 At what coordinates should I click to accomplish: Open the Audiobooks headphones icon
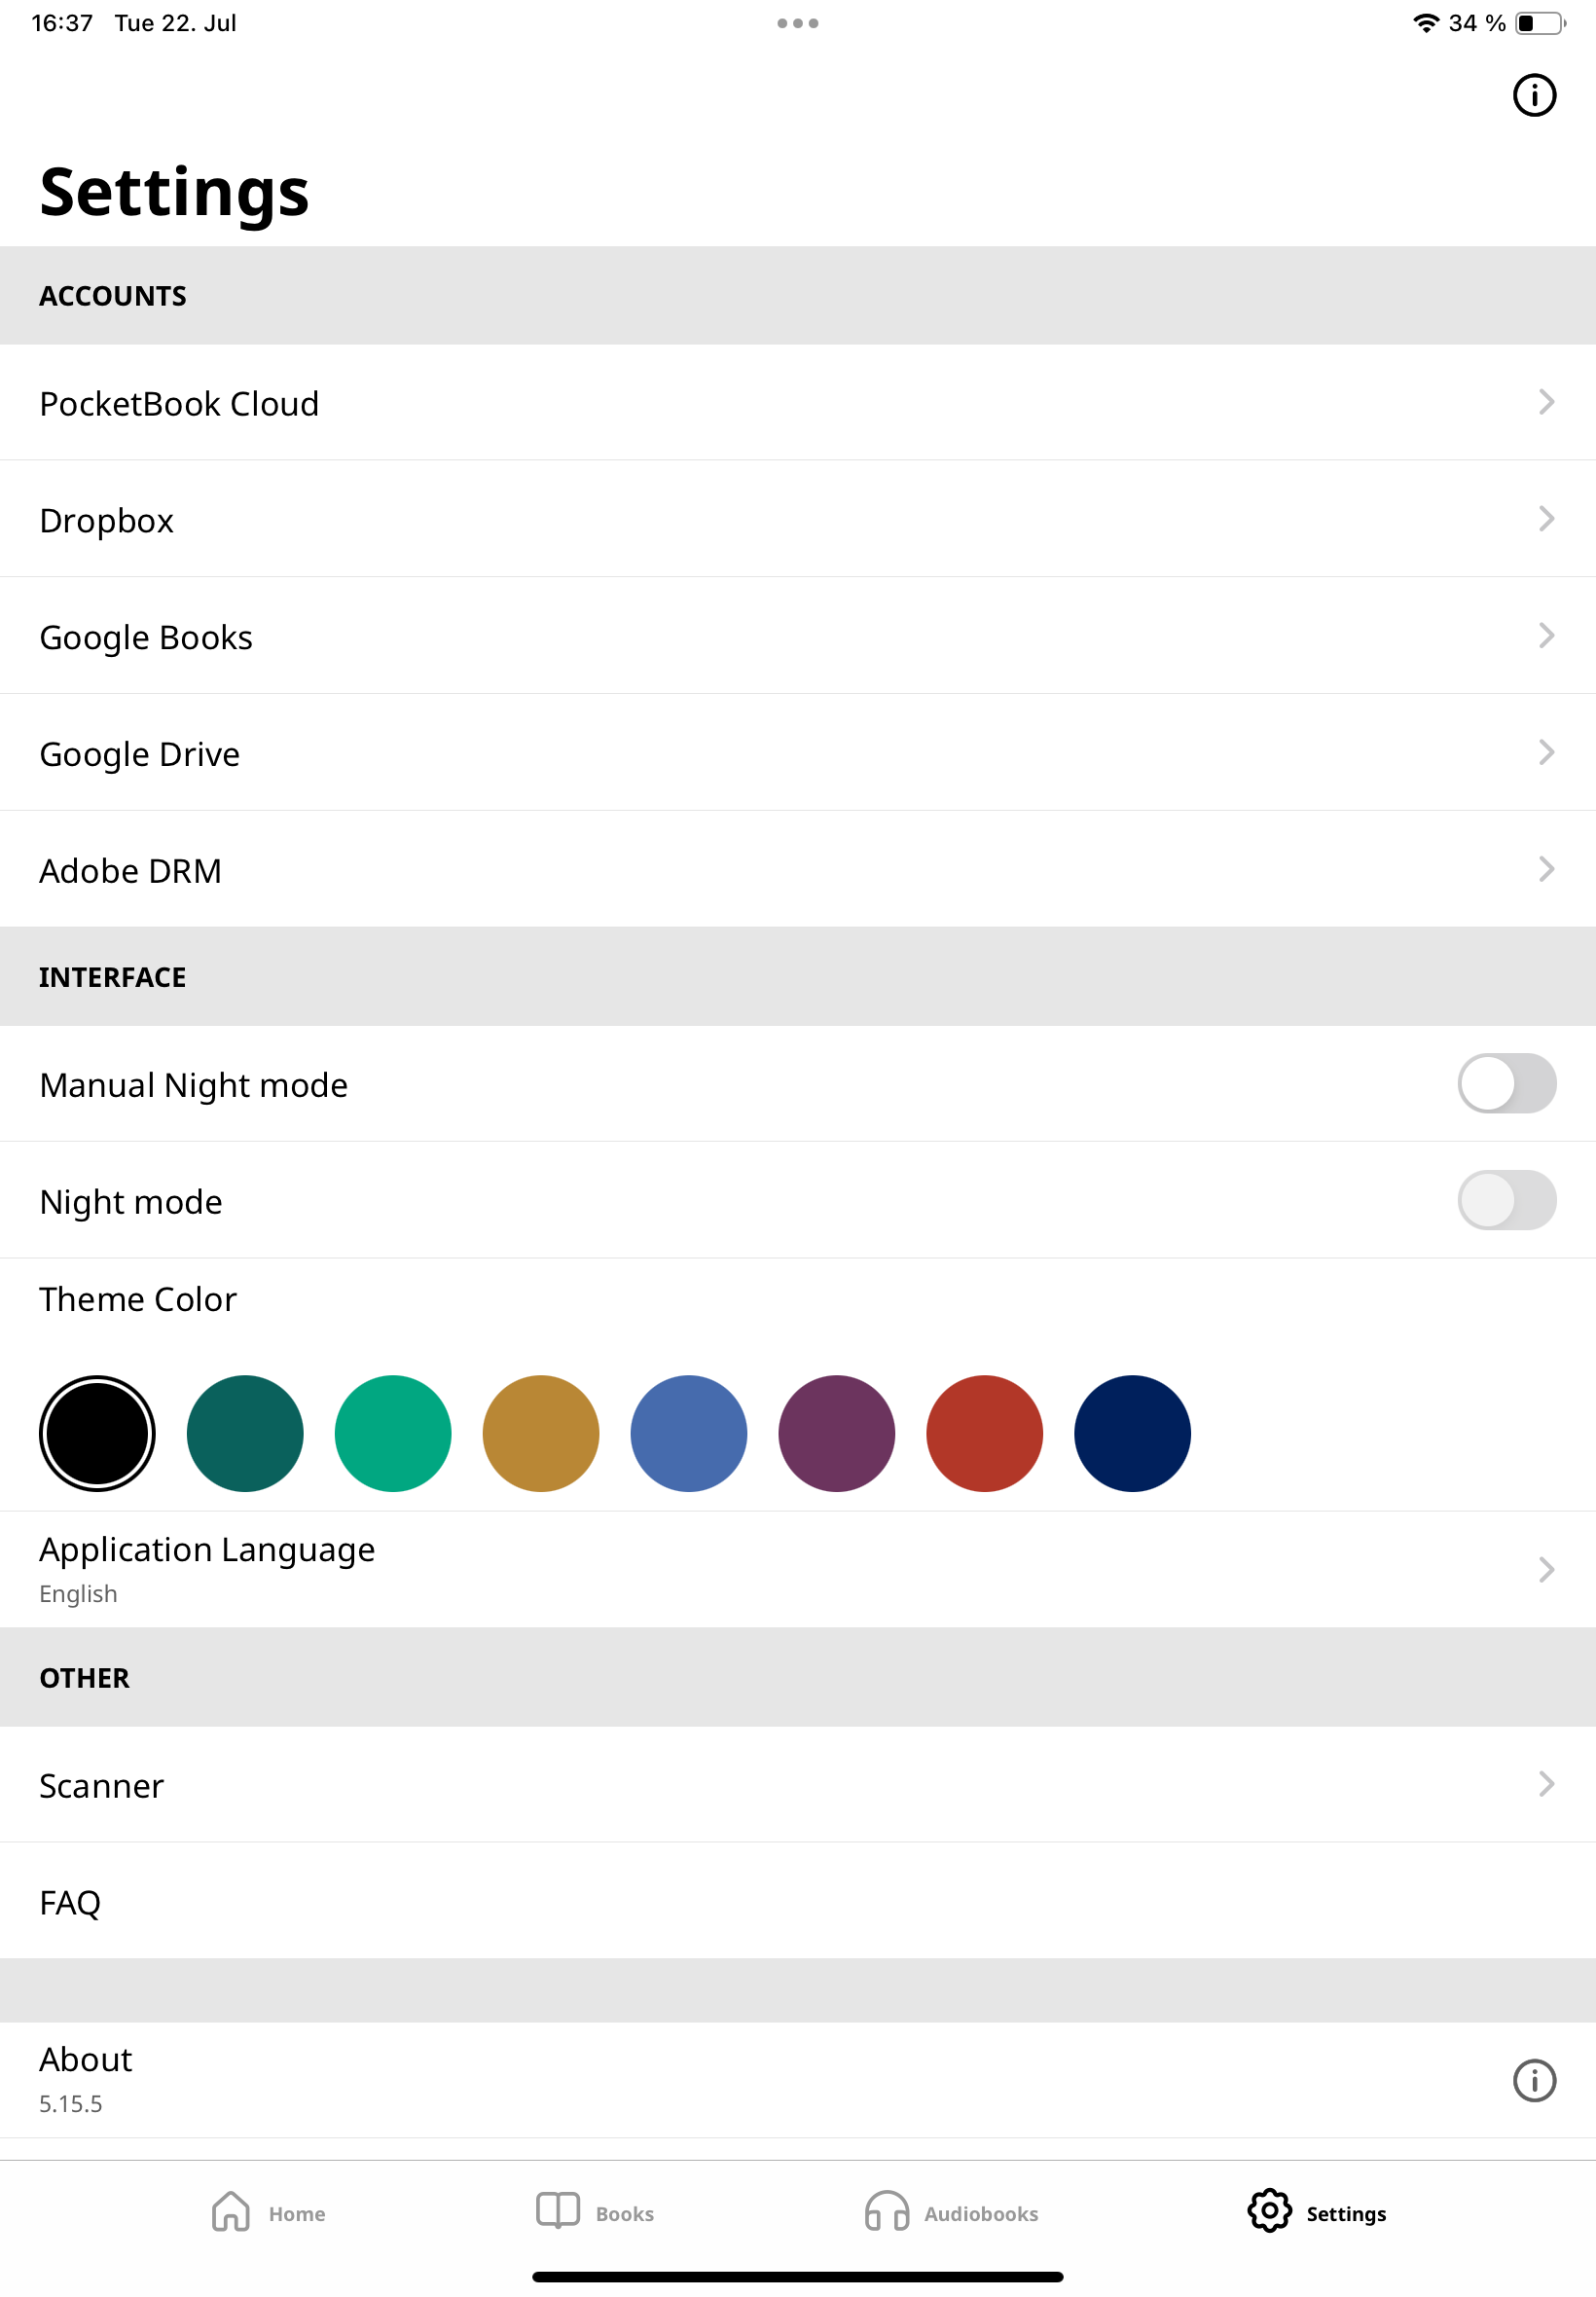886,2211
